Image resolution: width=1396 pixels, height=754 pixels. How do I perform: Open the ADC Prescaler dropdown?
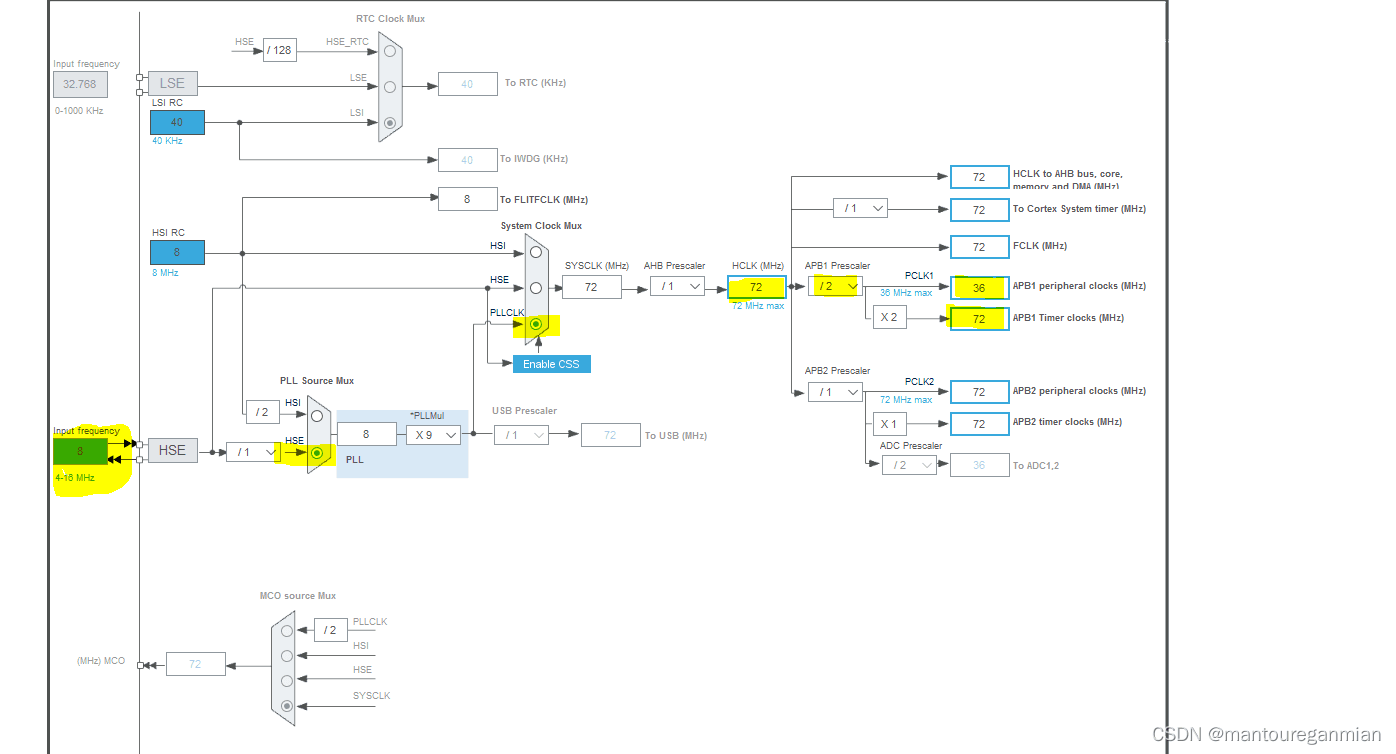click(909, 465)
